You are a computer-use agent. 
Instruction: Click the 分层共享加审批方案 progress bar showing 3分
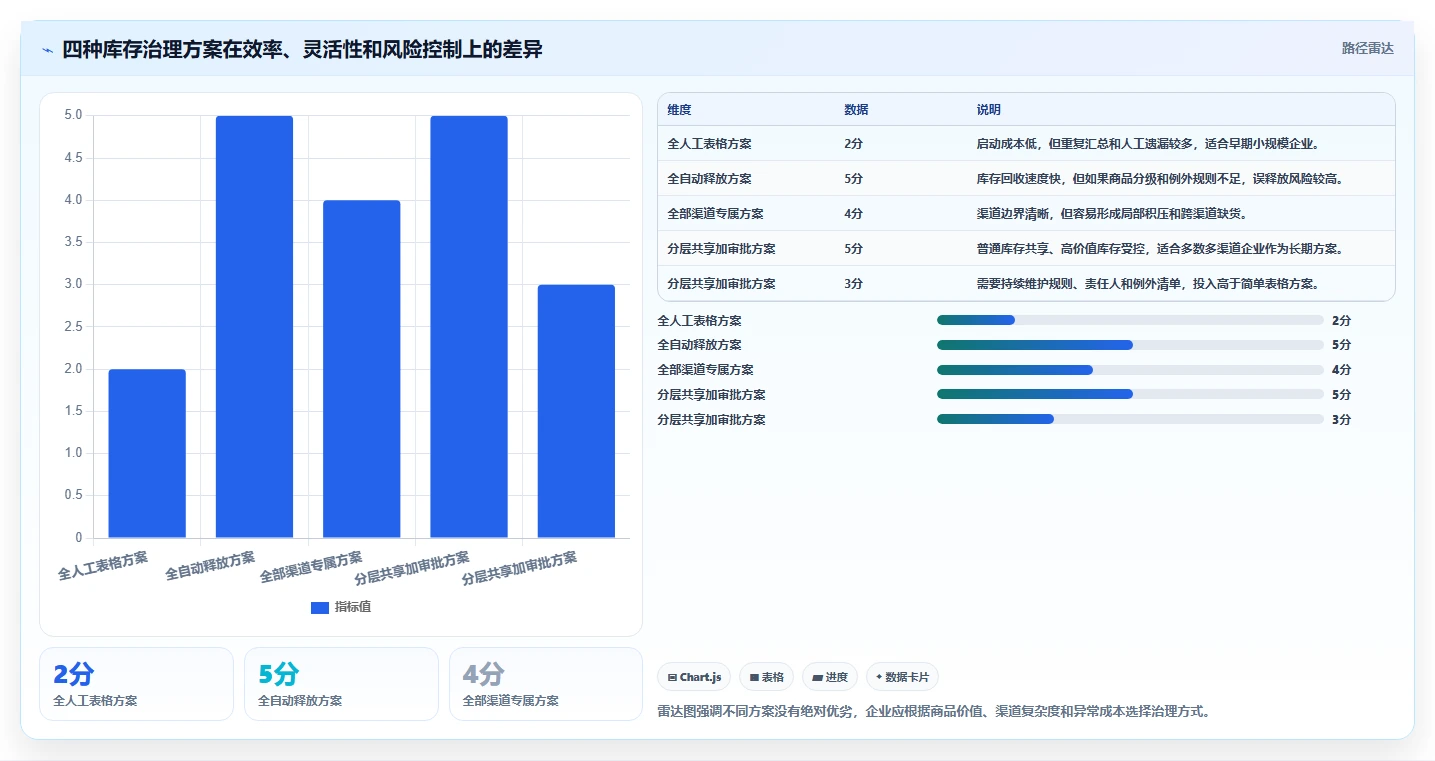pyautogui.click(x=1130, y=419)
